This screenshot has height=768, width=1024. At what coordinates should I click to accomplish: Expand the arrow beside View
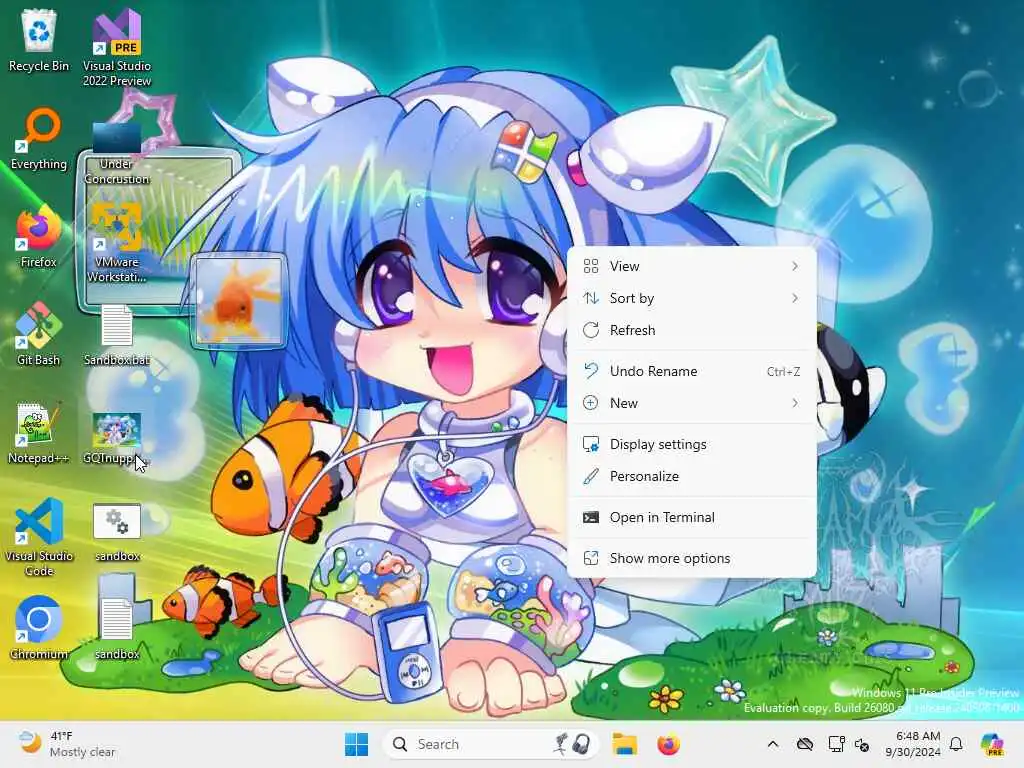click(x=795, y=266)
